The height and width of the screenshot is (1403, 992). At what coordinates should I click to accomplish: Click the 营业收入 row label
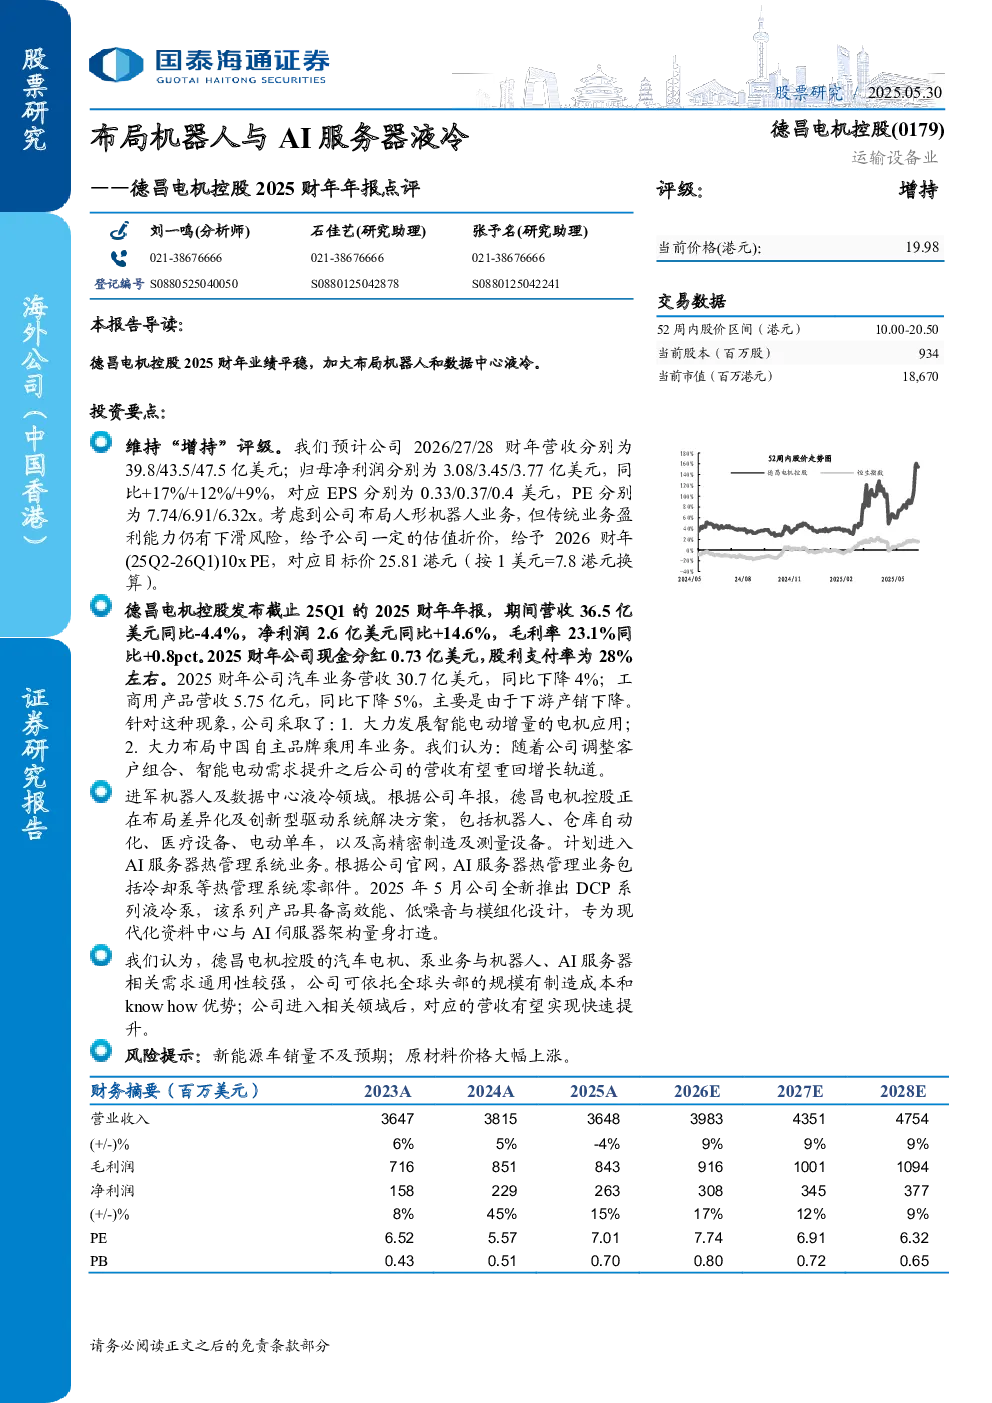pos(119,1119)
